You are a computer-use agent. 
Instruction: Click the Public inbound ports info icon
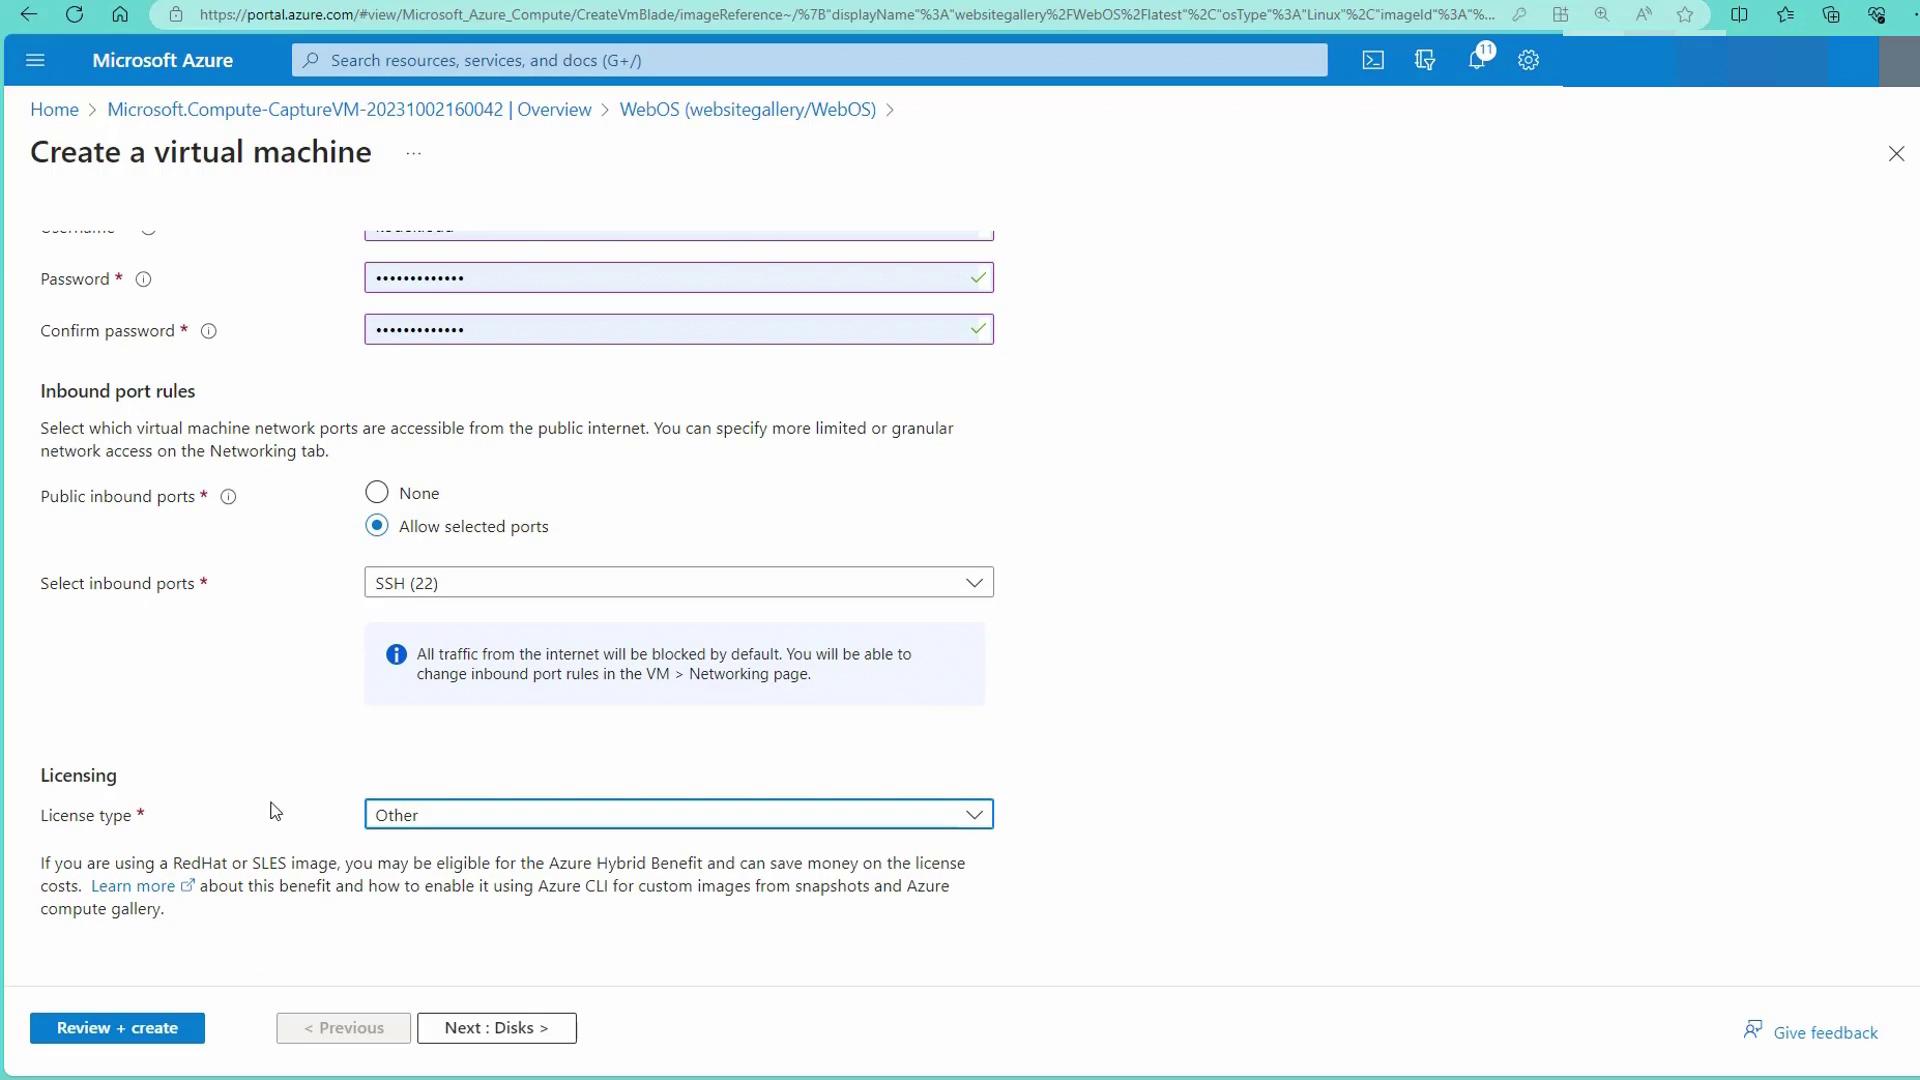(228, 497)
